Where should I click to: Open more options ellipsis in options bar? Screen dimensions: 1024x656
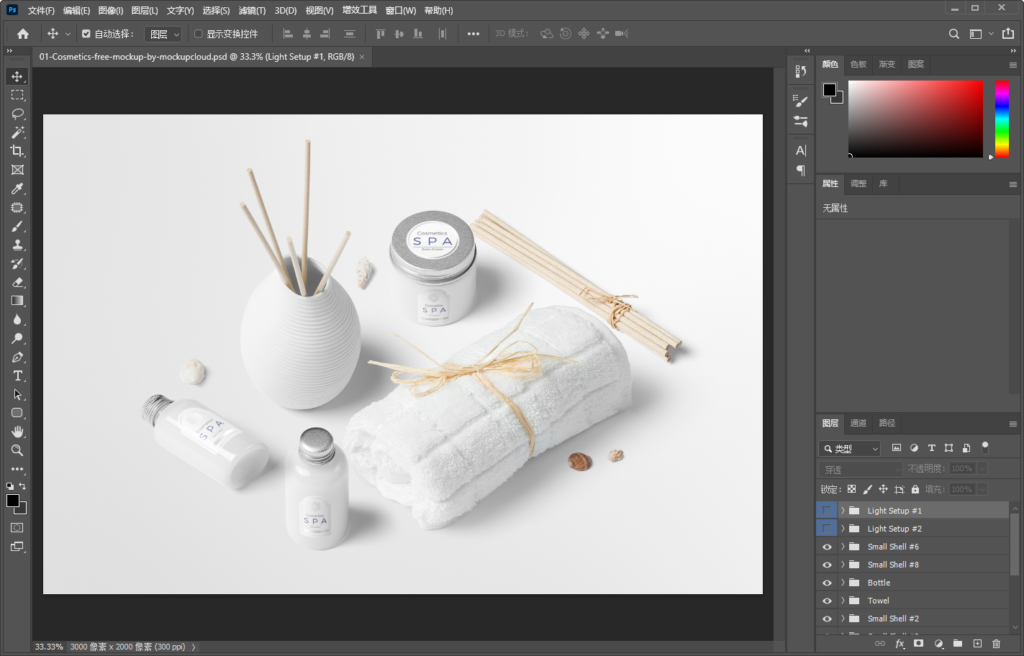(x=473, y=34)
